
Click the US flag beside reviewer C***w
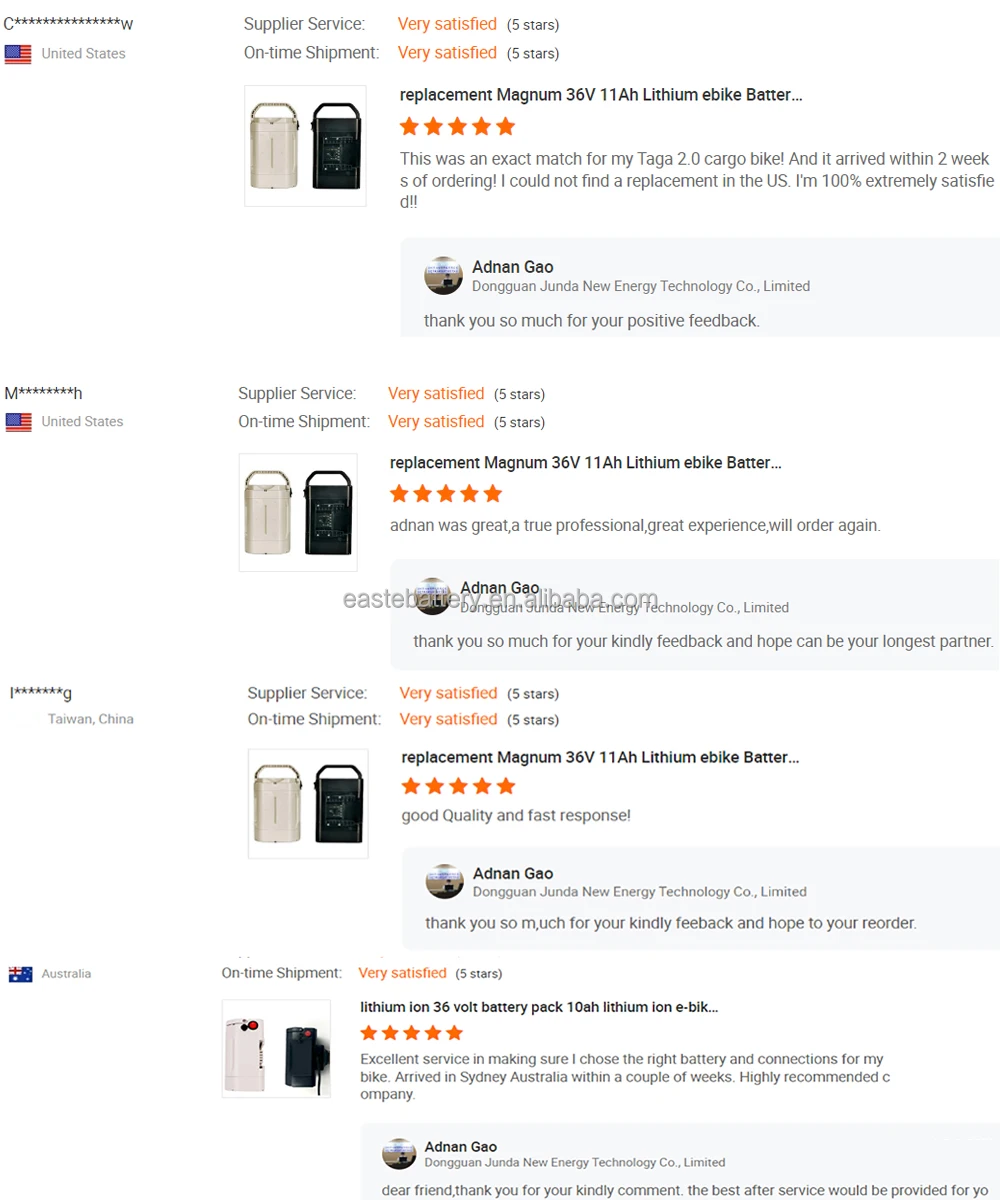pyautogui.click(x=18, y=54)
